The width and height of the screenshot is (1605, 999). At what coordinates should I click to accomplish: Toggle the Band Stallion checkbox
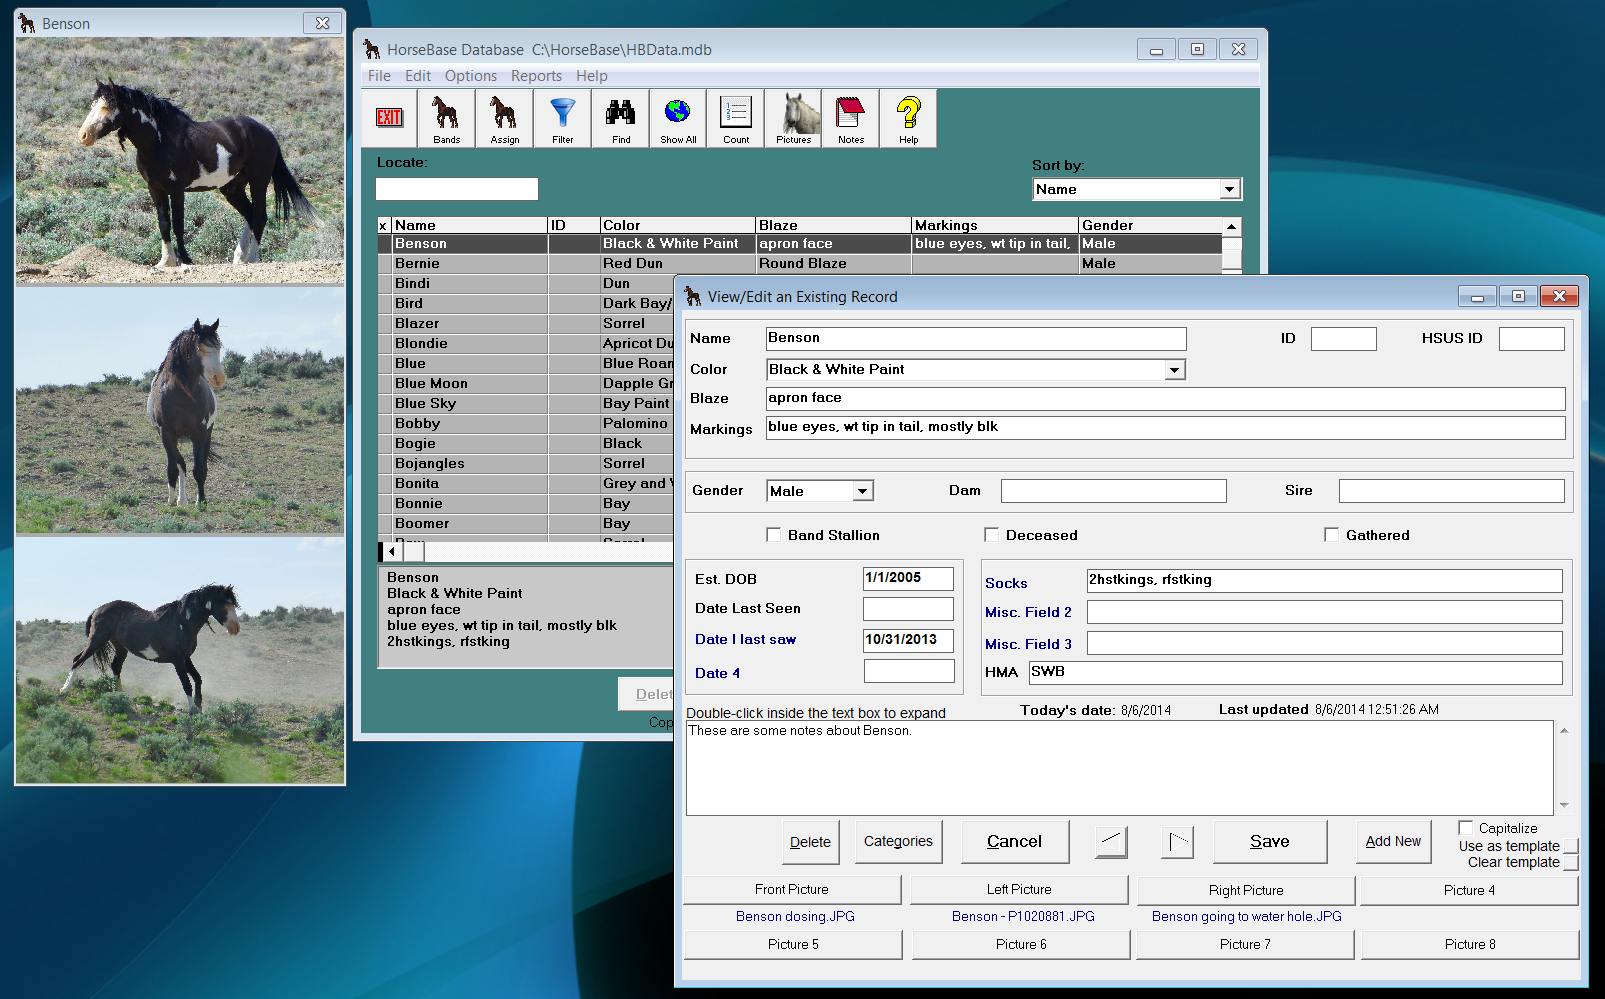coord(773,535)
